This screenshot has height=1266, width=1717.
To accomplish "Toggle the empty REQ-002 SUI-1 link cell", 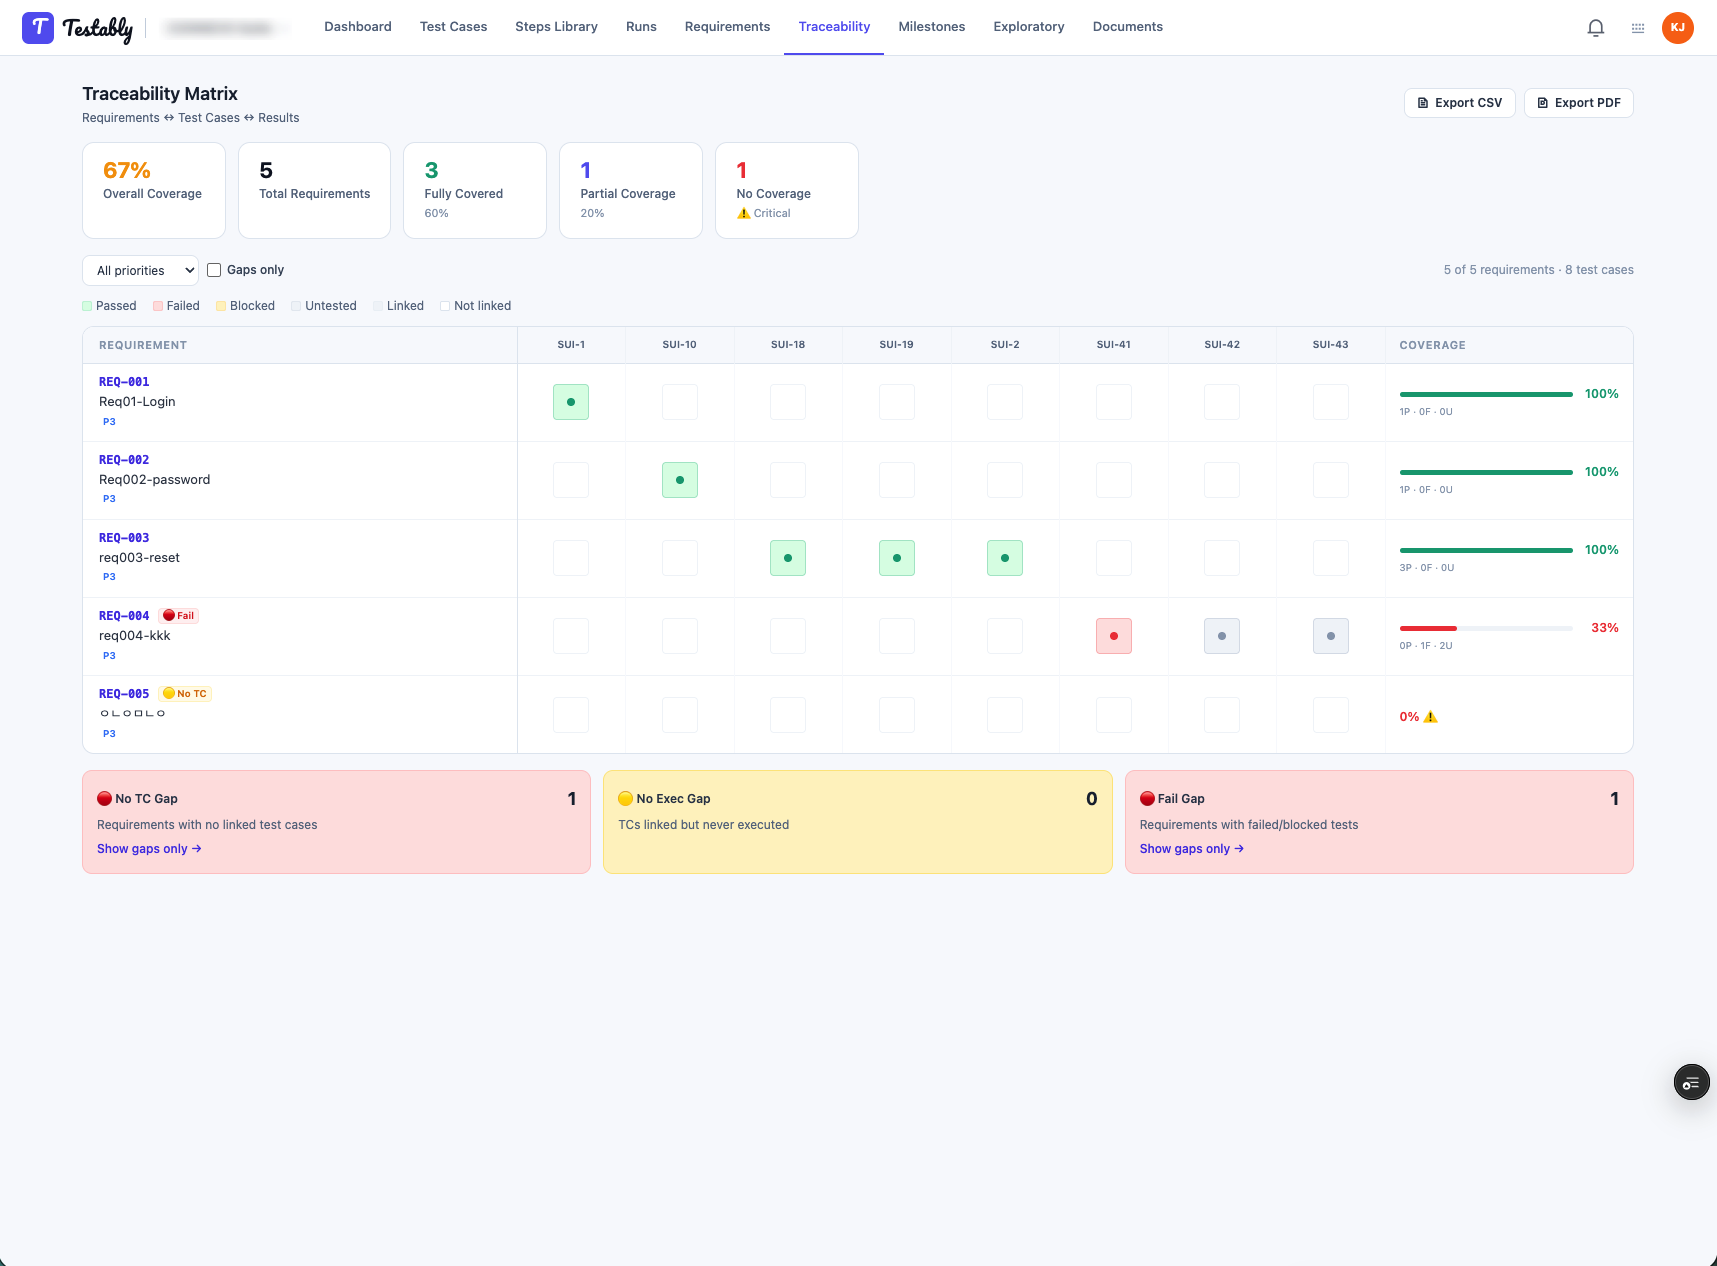I will coord(571,480).
